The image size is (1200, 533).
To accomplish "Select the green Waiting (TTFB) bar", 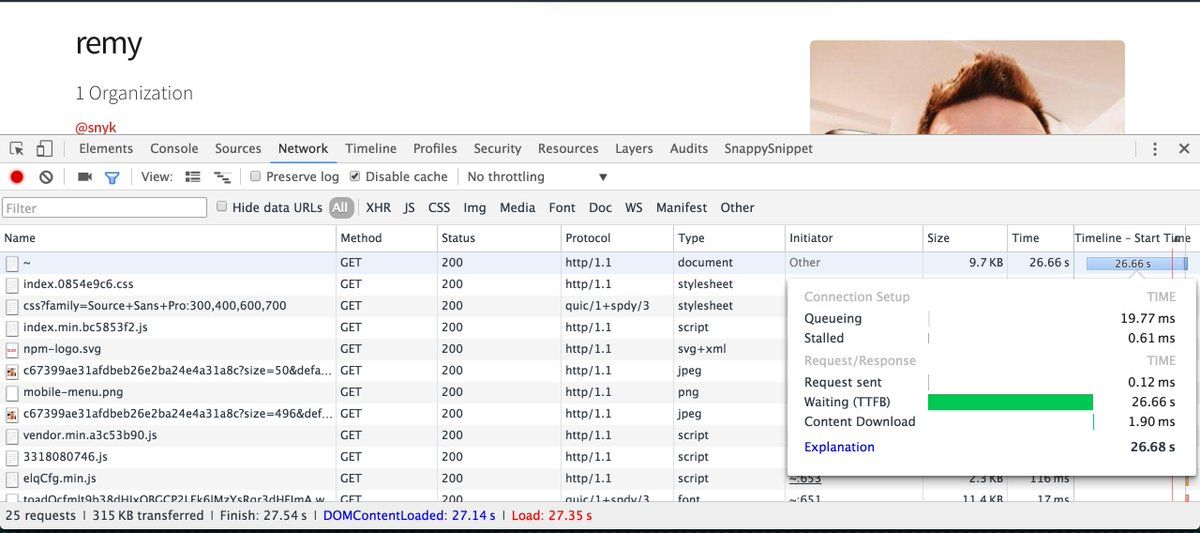I will point(1010,402).
